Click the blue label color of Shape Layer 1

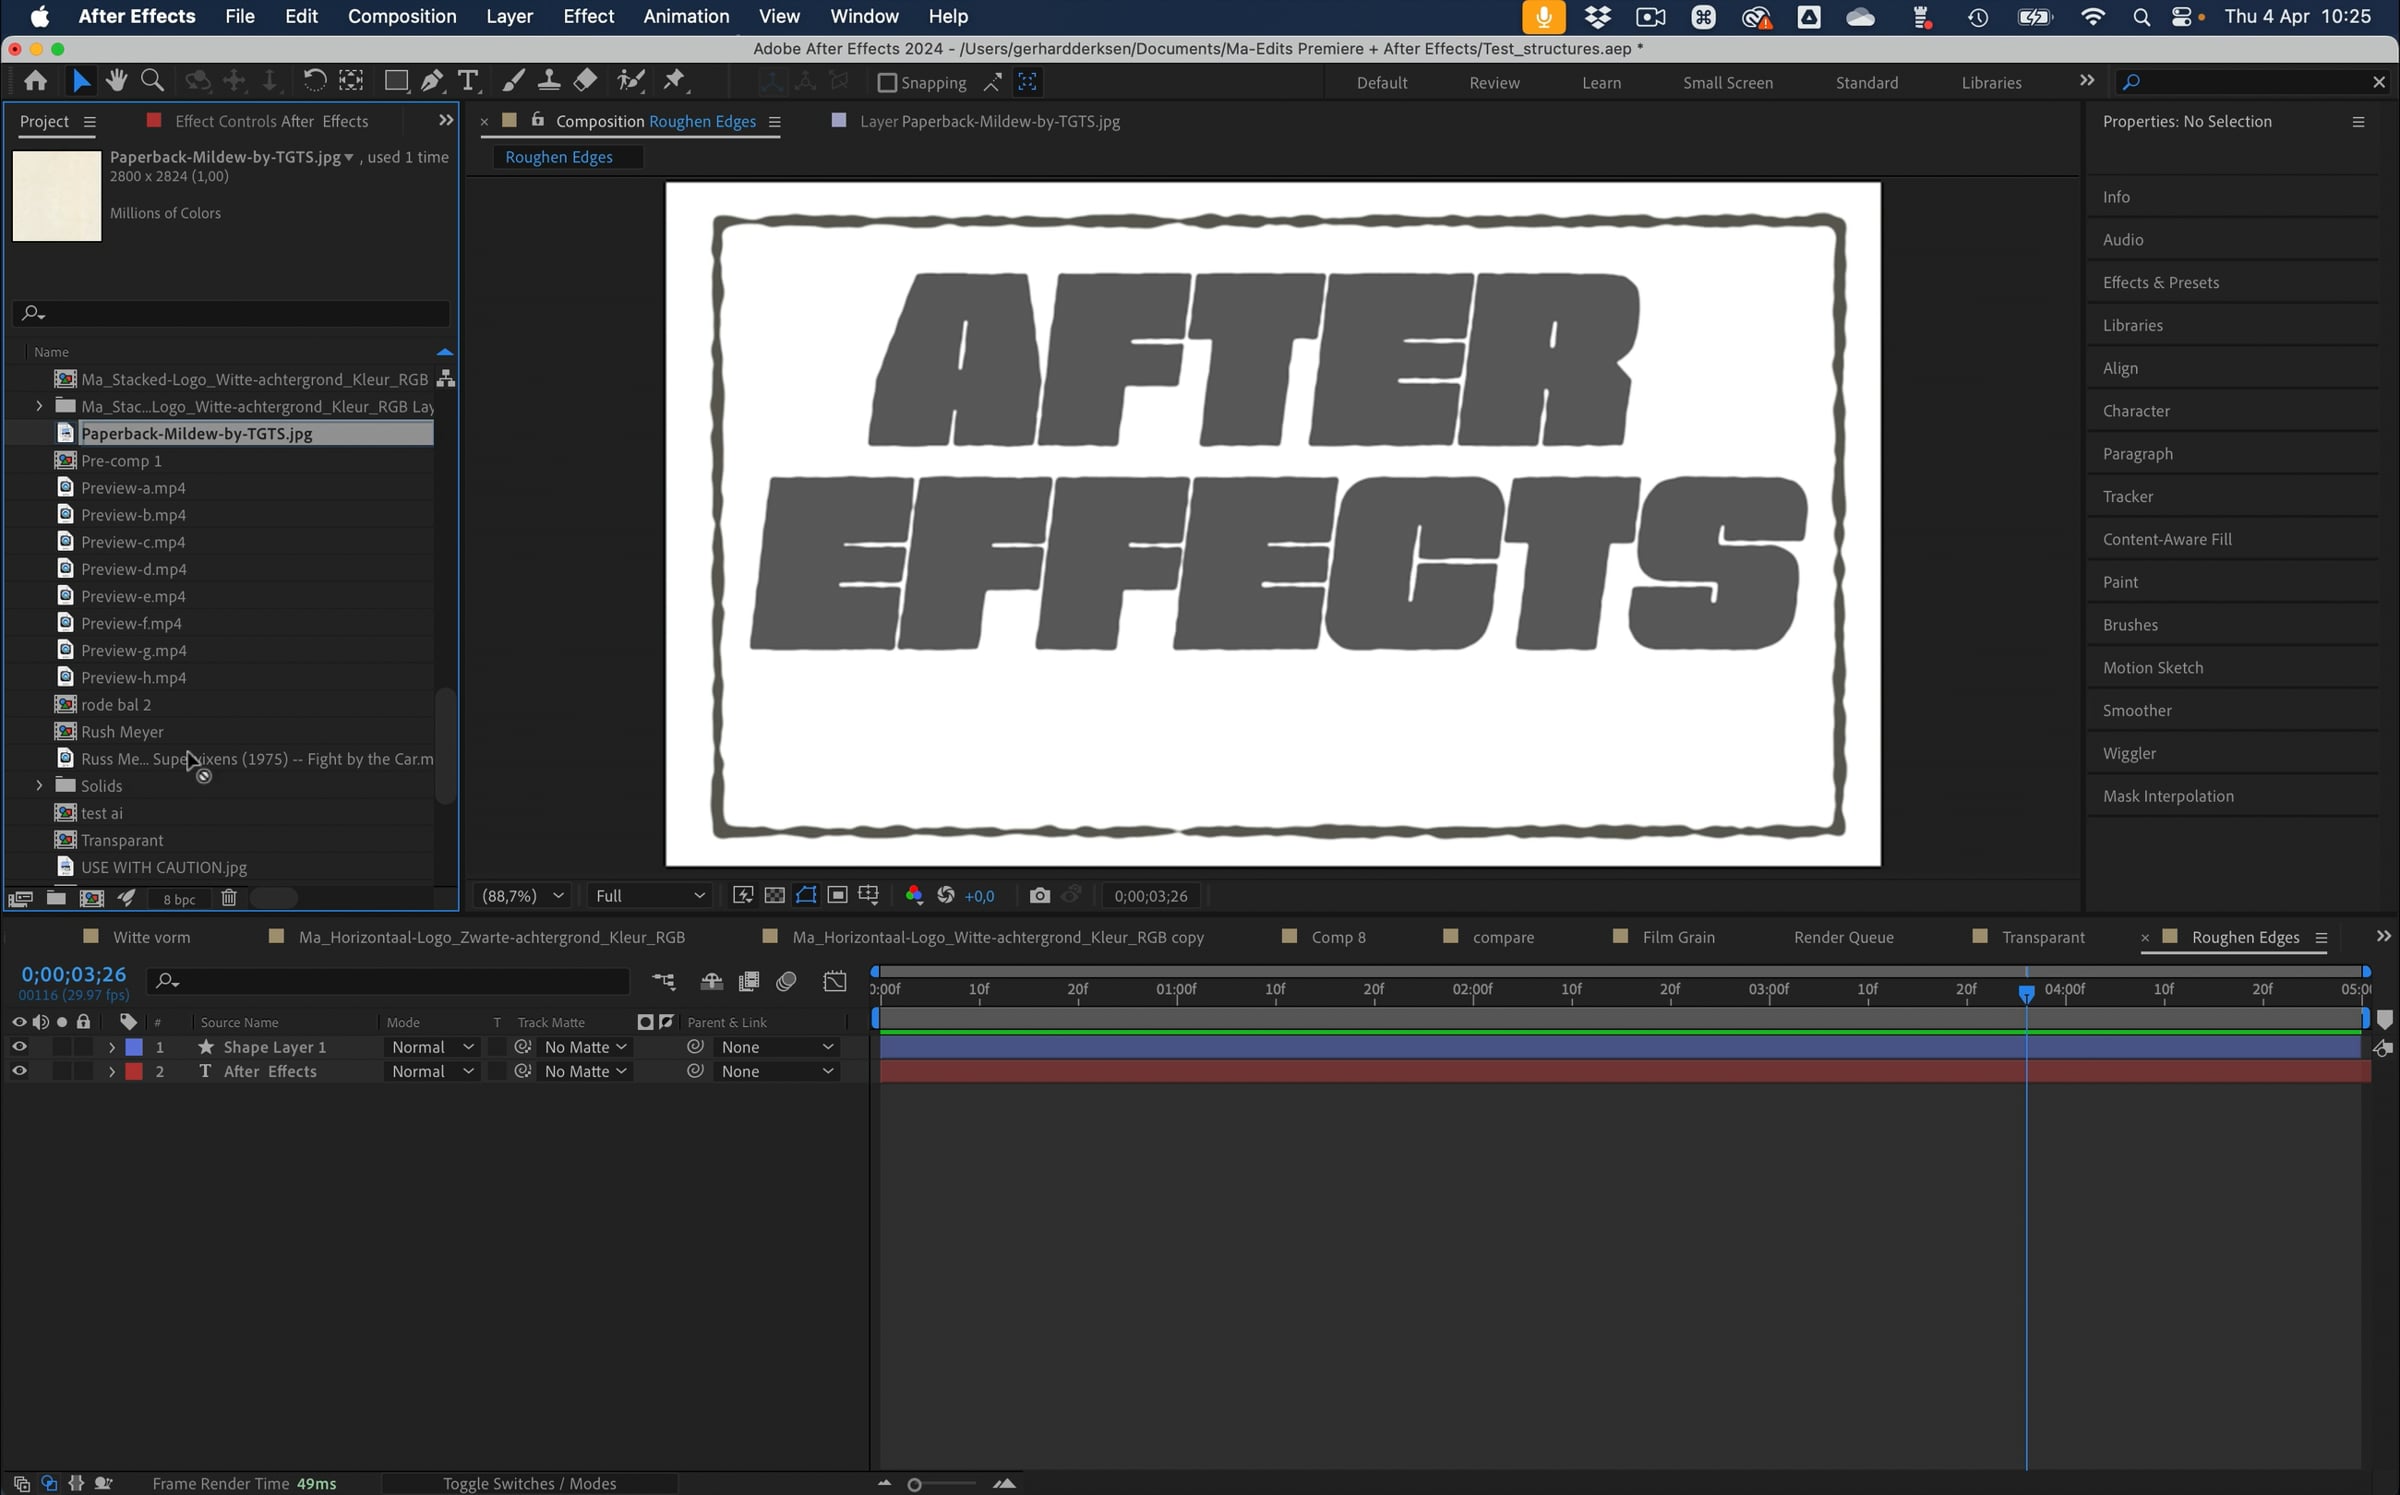tap(134, 1047)
